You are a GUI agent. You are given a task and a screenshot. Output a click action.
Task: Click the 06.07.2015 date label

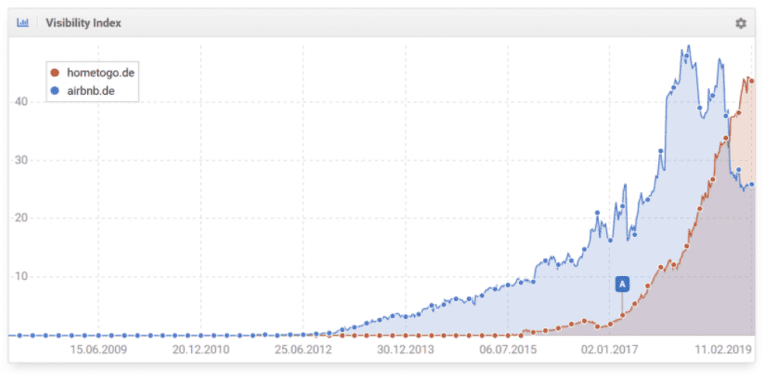pyautogui.click(x=508, y=350)
